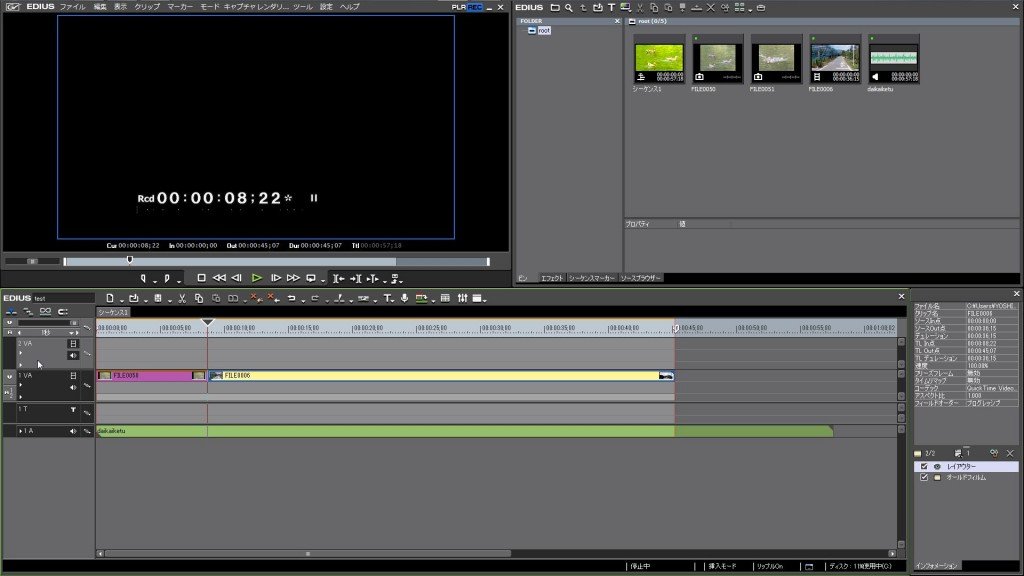Toggle the 1 T track title icon
This screenshot has width=1024, height=576.
pos(73,409)
